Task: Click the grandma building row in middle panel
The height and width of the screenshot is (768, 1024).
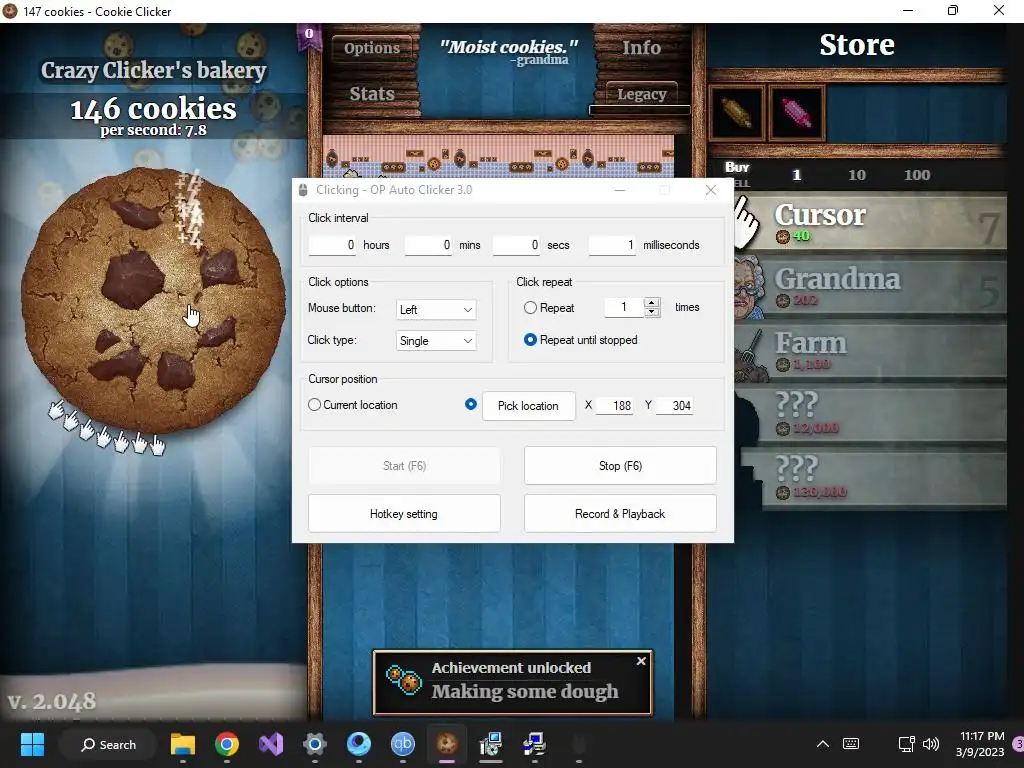Action: [x=498, y=157]
